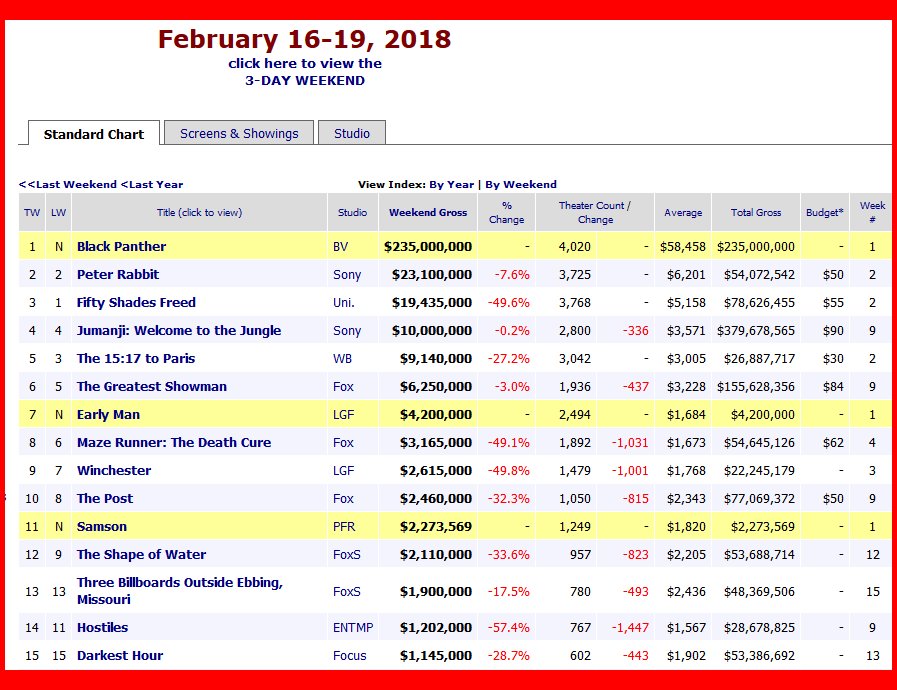The width and height of the screenshot is (897, 690).
Task: Click the Focus studio link
Action: pos(350,656)
